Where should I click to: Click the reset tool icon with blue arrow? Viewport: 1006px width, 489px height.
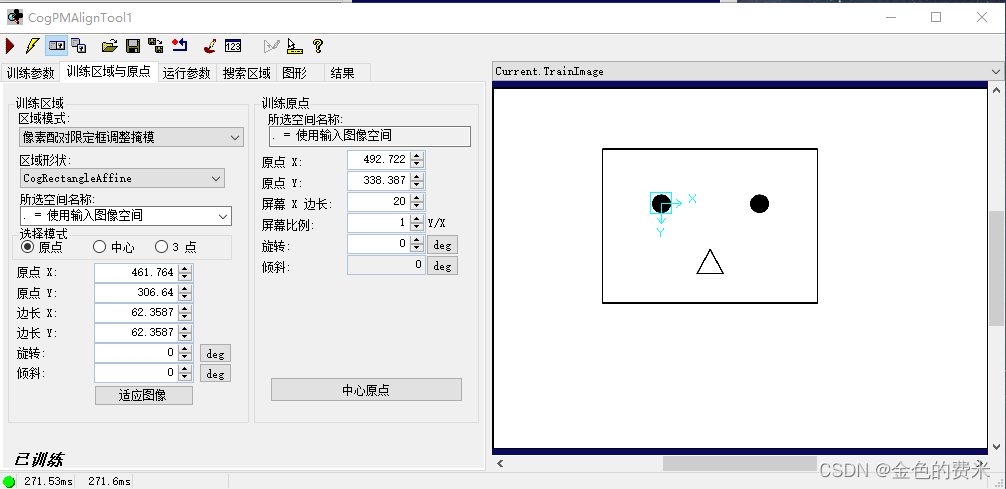tap(180, 46)
